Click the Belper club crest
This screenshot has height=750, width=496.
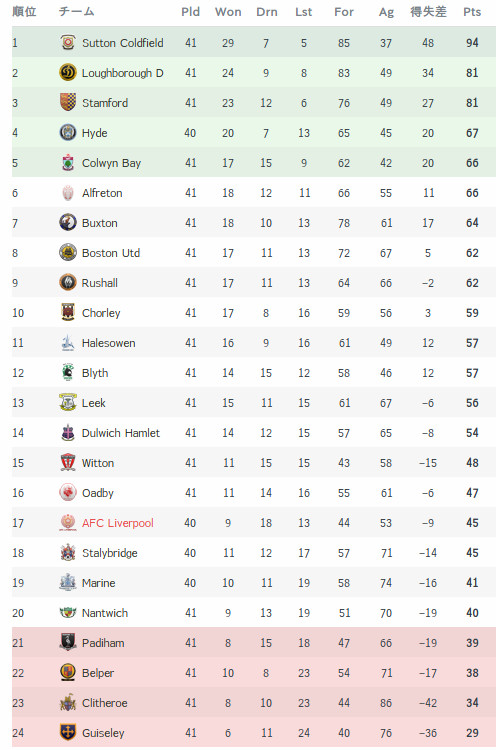tap(68, 673)
